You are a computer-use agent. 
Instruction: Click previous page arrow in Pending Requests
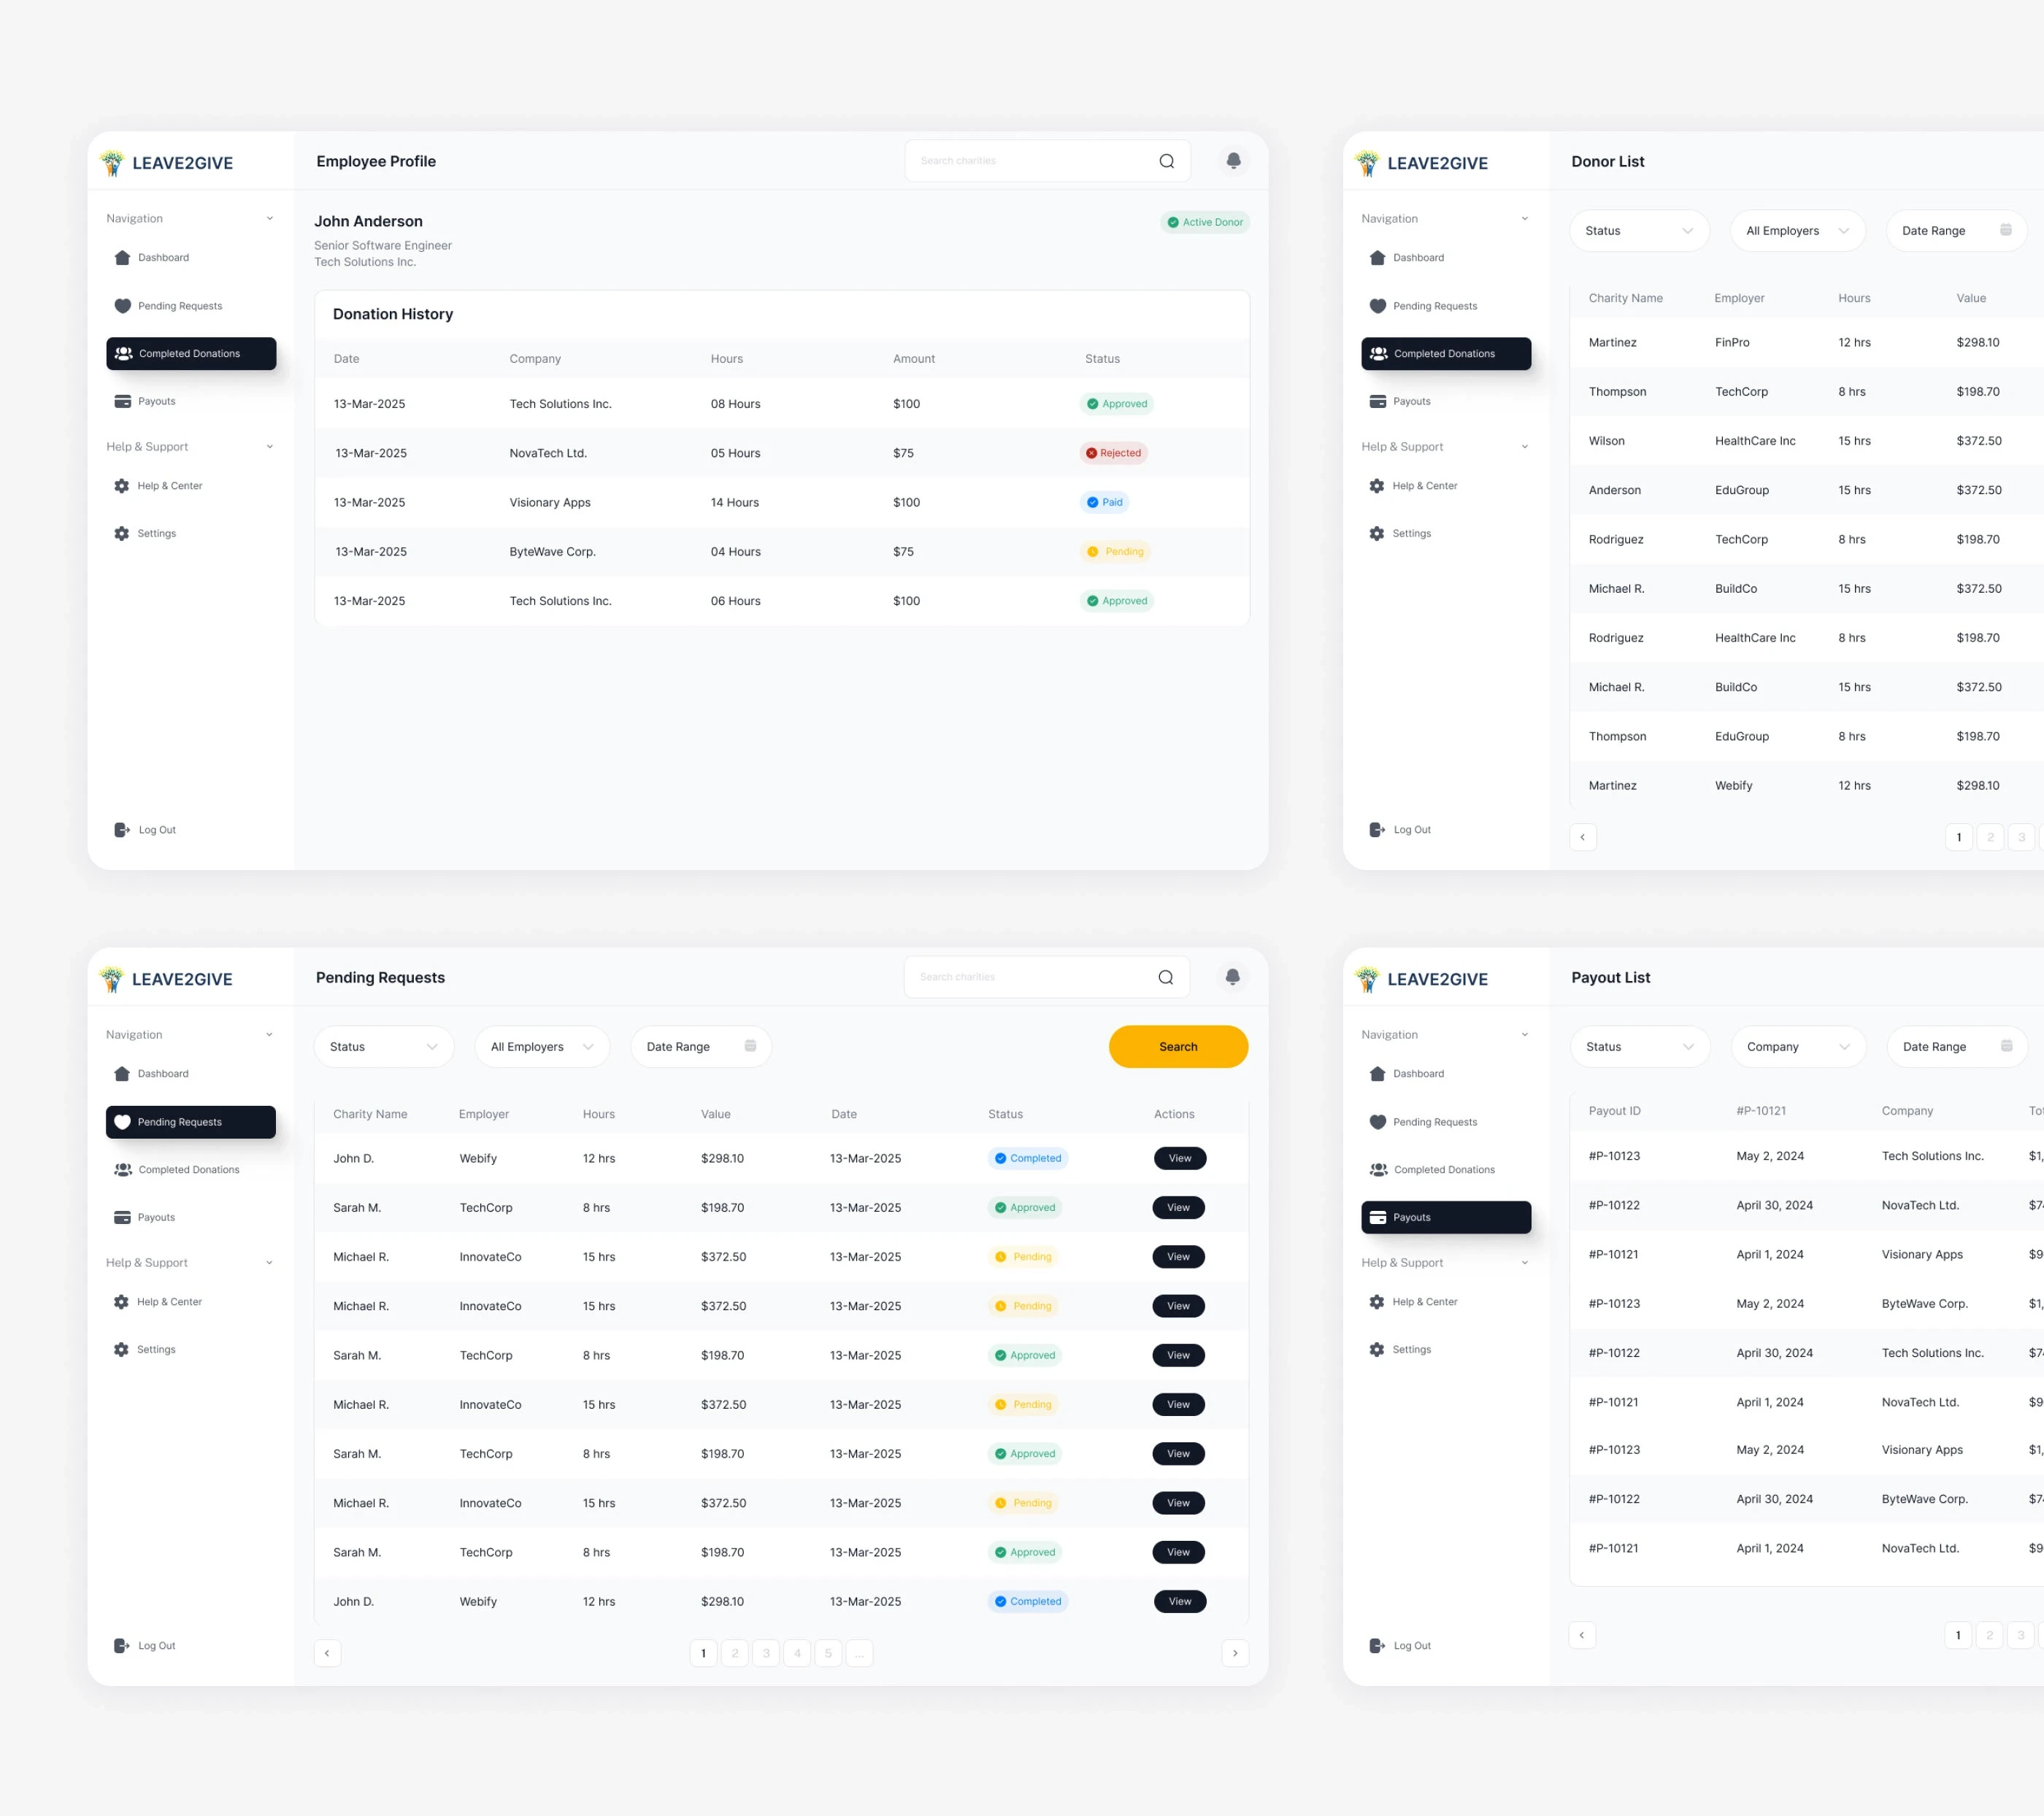point(327,1653)
